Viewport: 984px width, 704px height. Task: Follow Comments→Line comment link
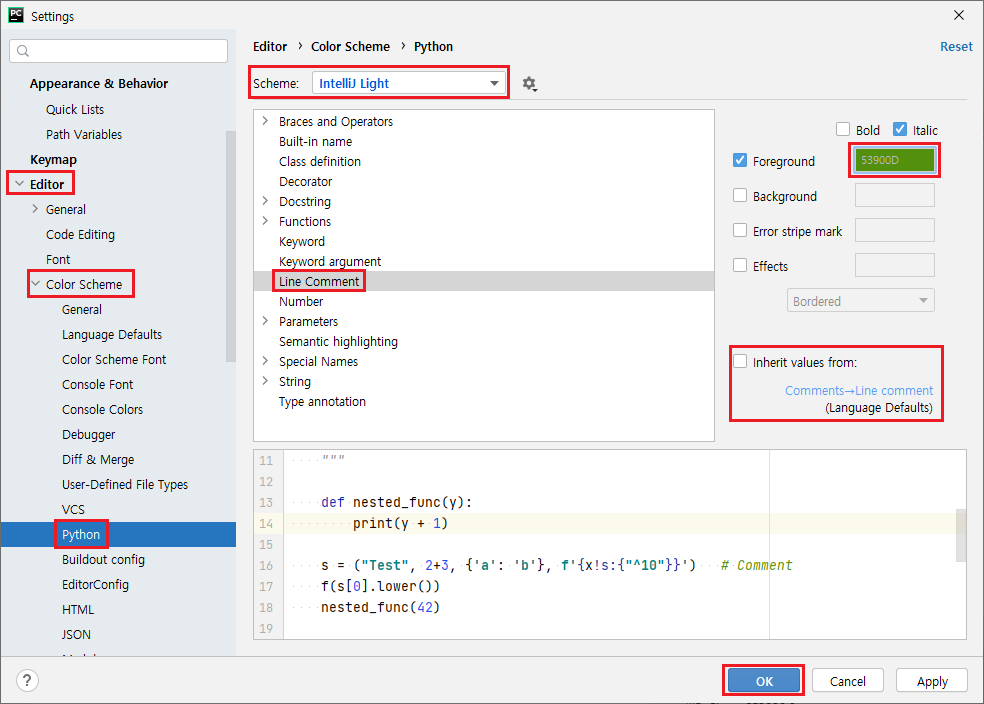[x=858, y=390]
